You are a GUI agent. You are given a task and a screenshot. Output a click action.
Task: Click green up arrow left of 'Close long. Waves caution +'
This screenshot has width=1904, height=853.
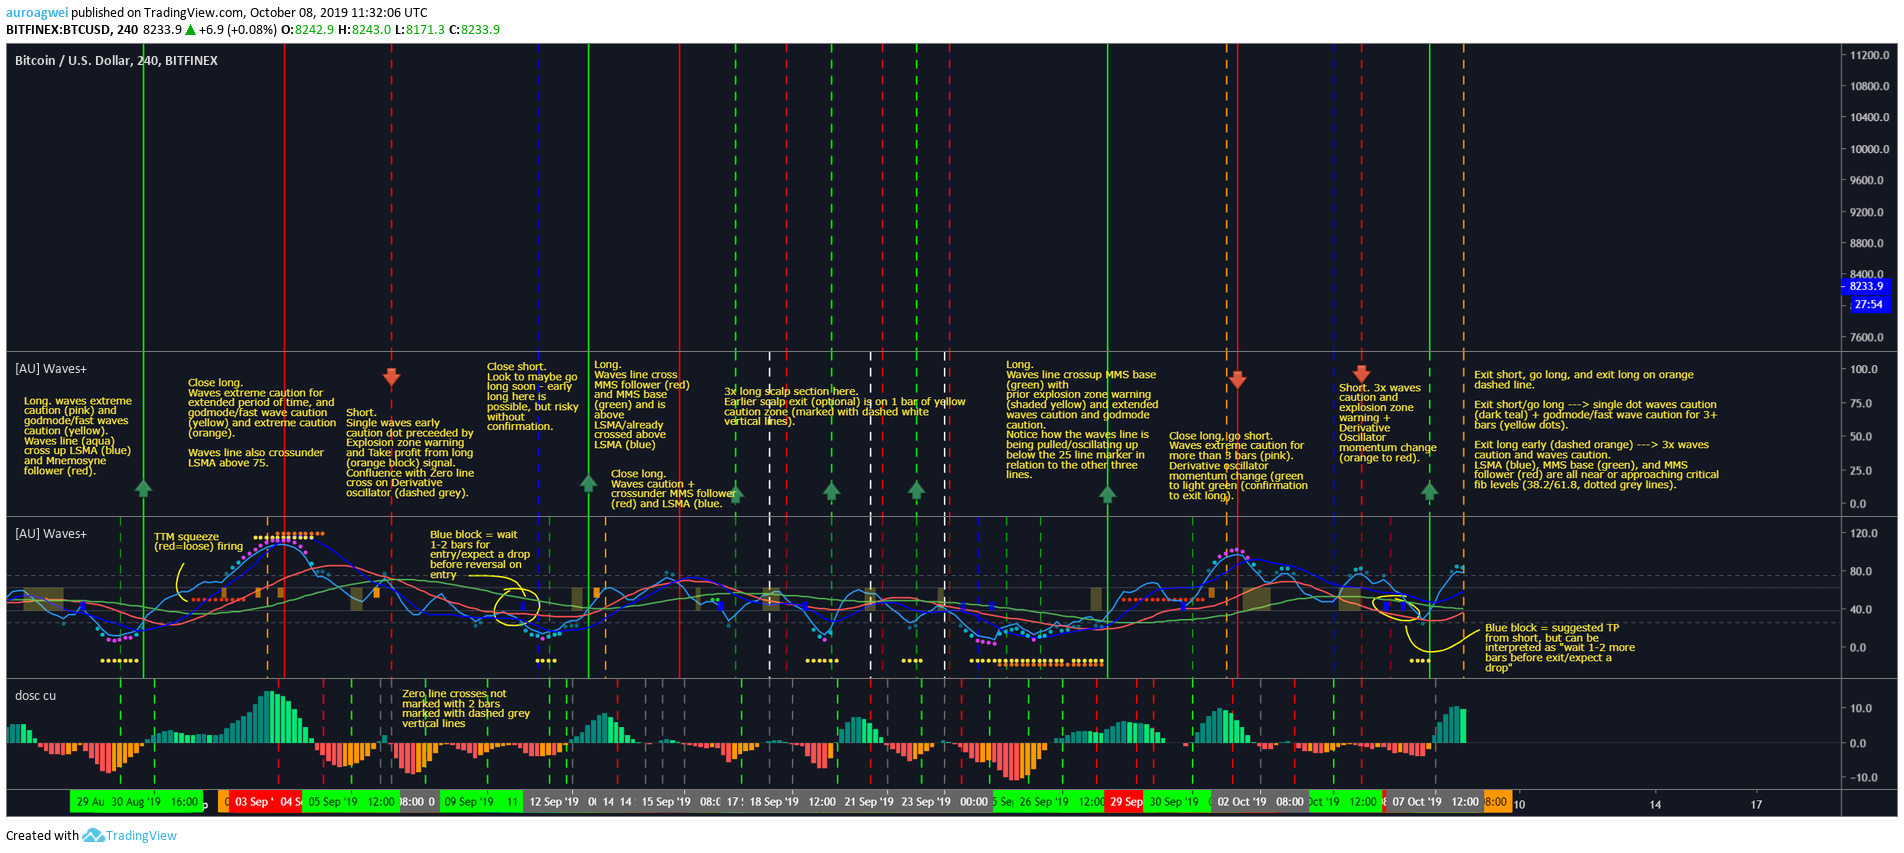[589, 484]
